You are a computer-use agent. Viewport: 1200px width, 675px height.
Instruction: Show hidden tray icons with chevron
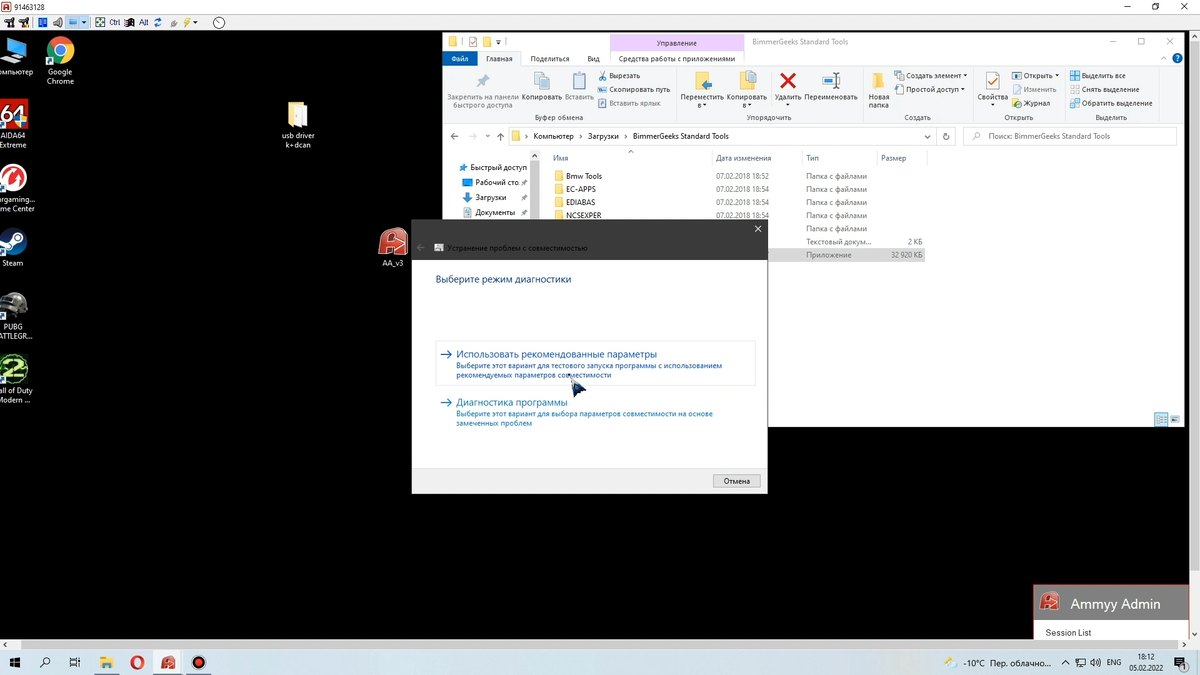pyautogui.click(x=1064, y=662)
